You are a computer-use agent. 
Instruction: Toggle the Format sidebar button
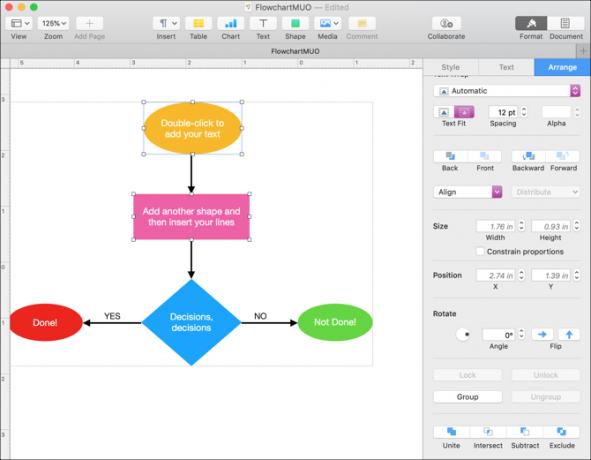(531, 23)
